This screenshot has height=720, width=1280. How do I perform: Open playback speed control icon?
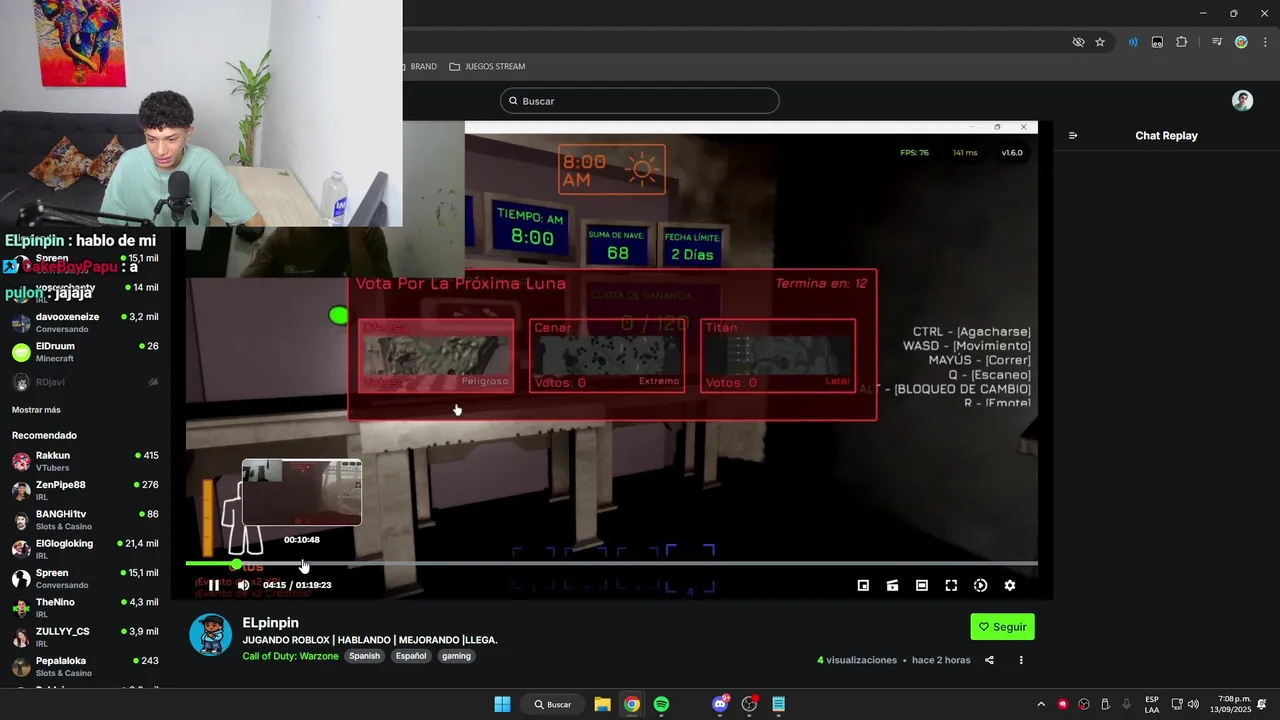click(x=980, y=586)
